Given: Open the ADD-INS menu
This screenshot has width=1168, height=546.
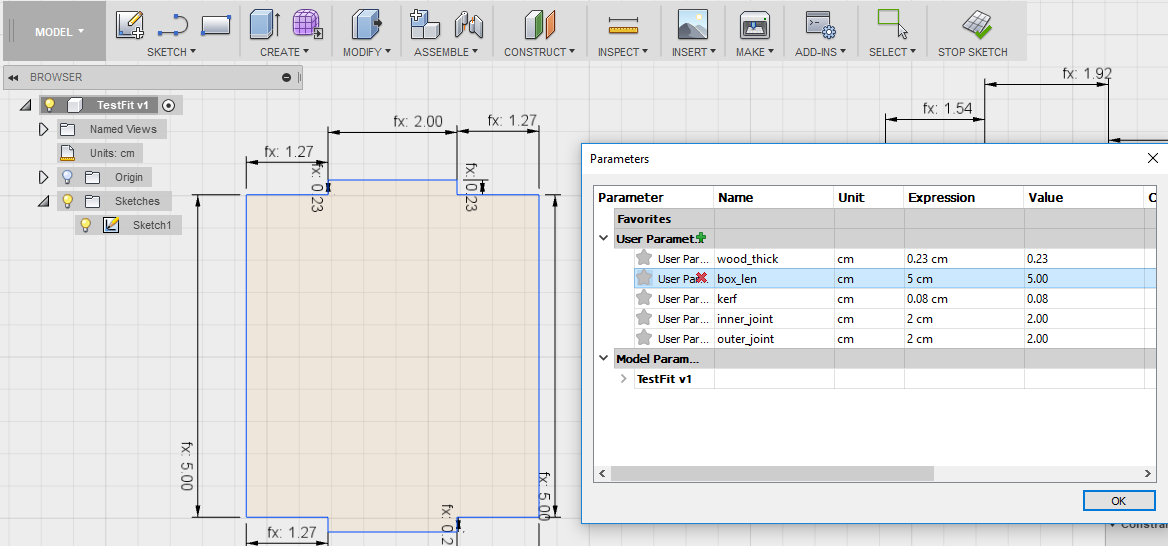Looking at the screenshot, I should click(x=820, y=52).
